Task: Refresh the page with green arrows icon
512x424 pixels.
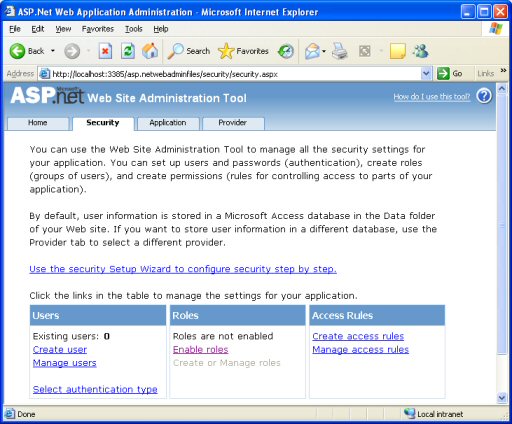Action: (128, 51)
